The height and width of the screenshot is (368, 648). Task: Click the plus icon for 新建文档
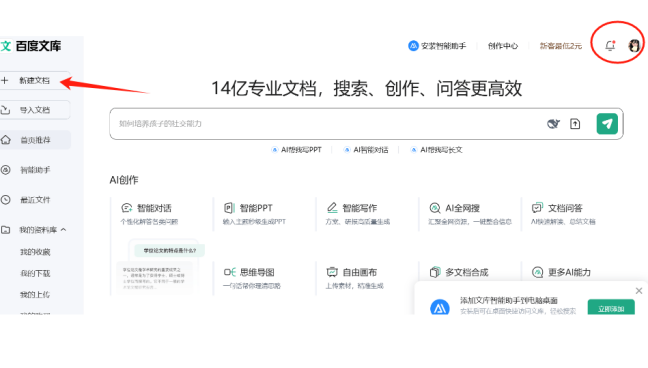pyautogui.click(x=5, y=80)
